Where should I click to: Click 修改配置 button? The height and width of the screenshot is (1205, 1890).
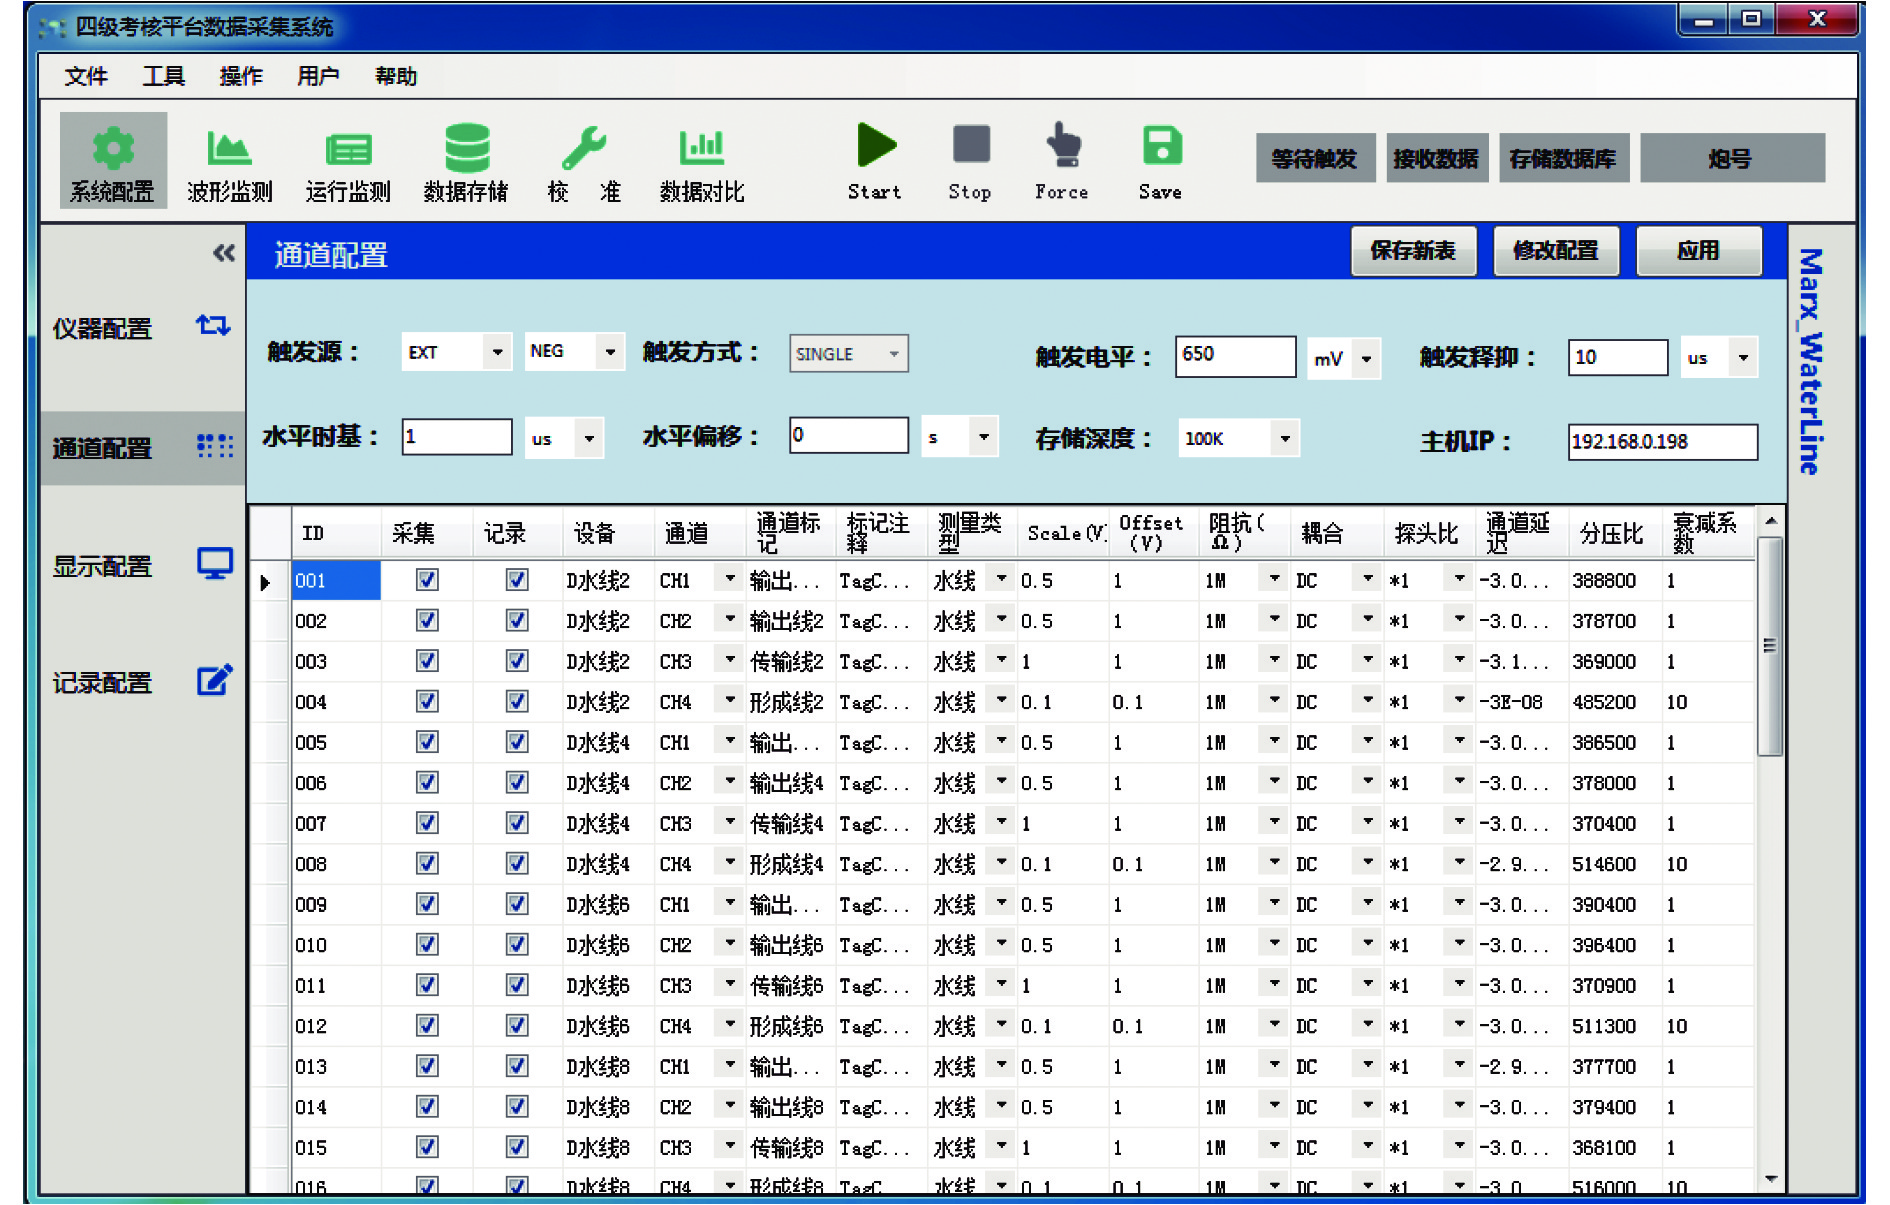tap(1556, 250)
